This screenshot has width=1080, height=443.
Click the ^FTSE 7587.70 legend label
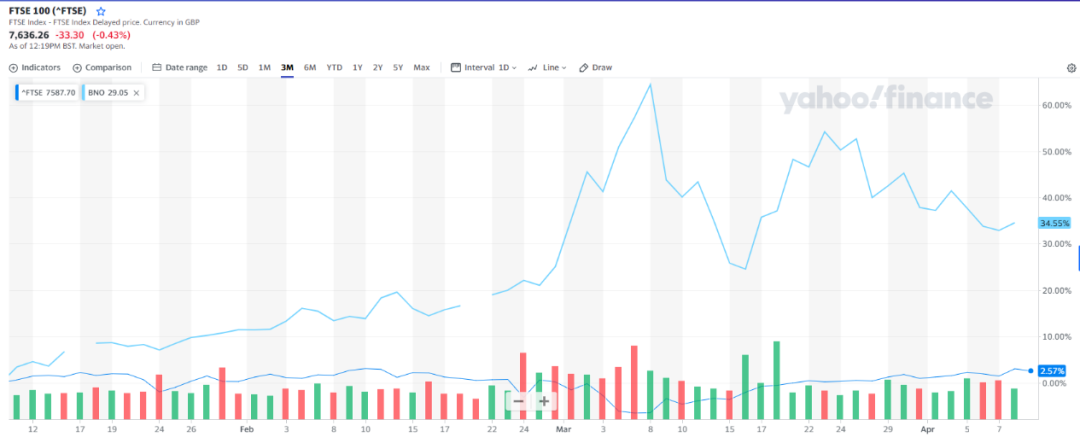tap(47, 92)
